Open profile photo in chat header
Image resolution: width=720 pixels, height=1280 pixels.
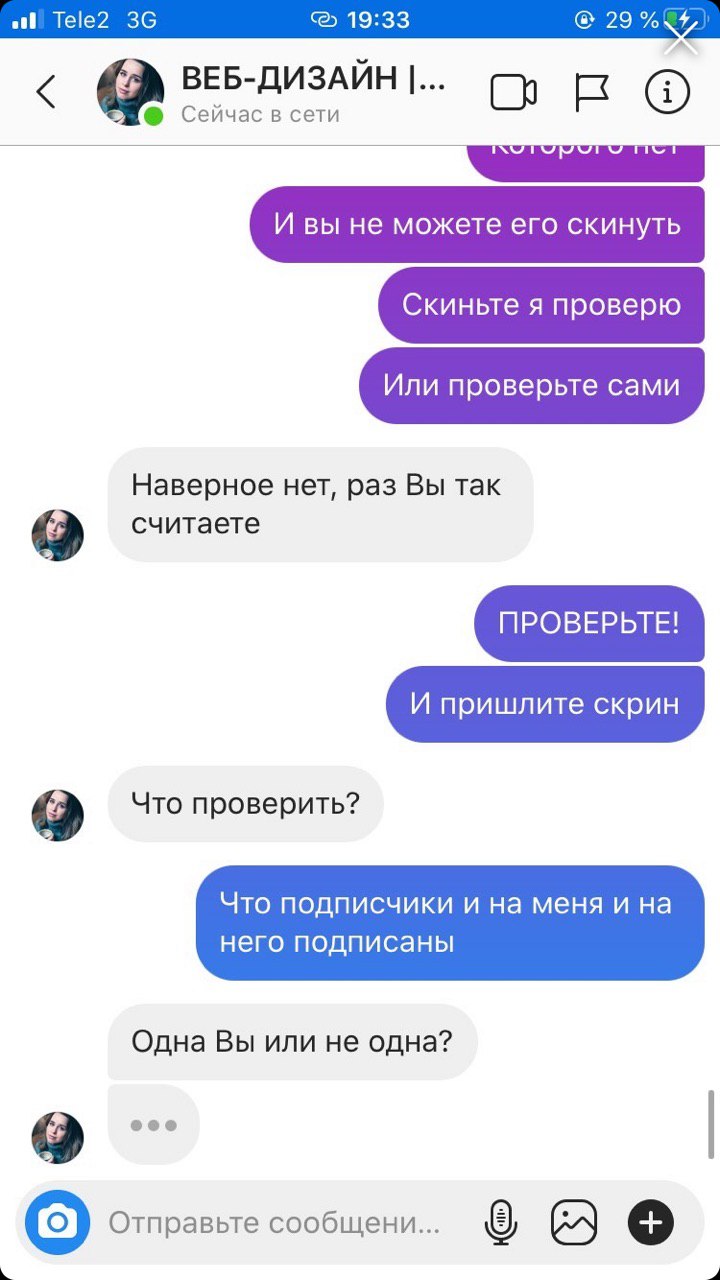click(x=130, y=92)
